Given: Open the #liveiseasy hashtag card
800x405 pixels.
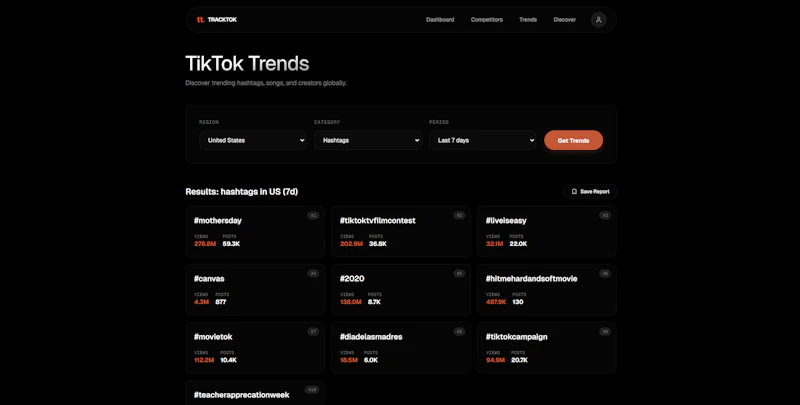Looking at the screenshot, I should point(546,232).
